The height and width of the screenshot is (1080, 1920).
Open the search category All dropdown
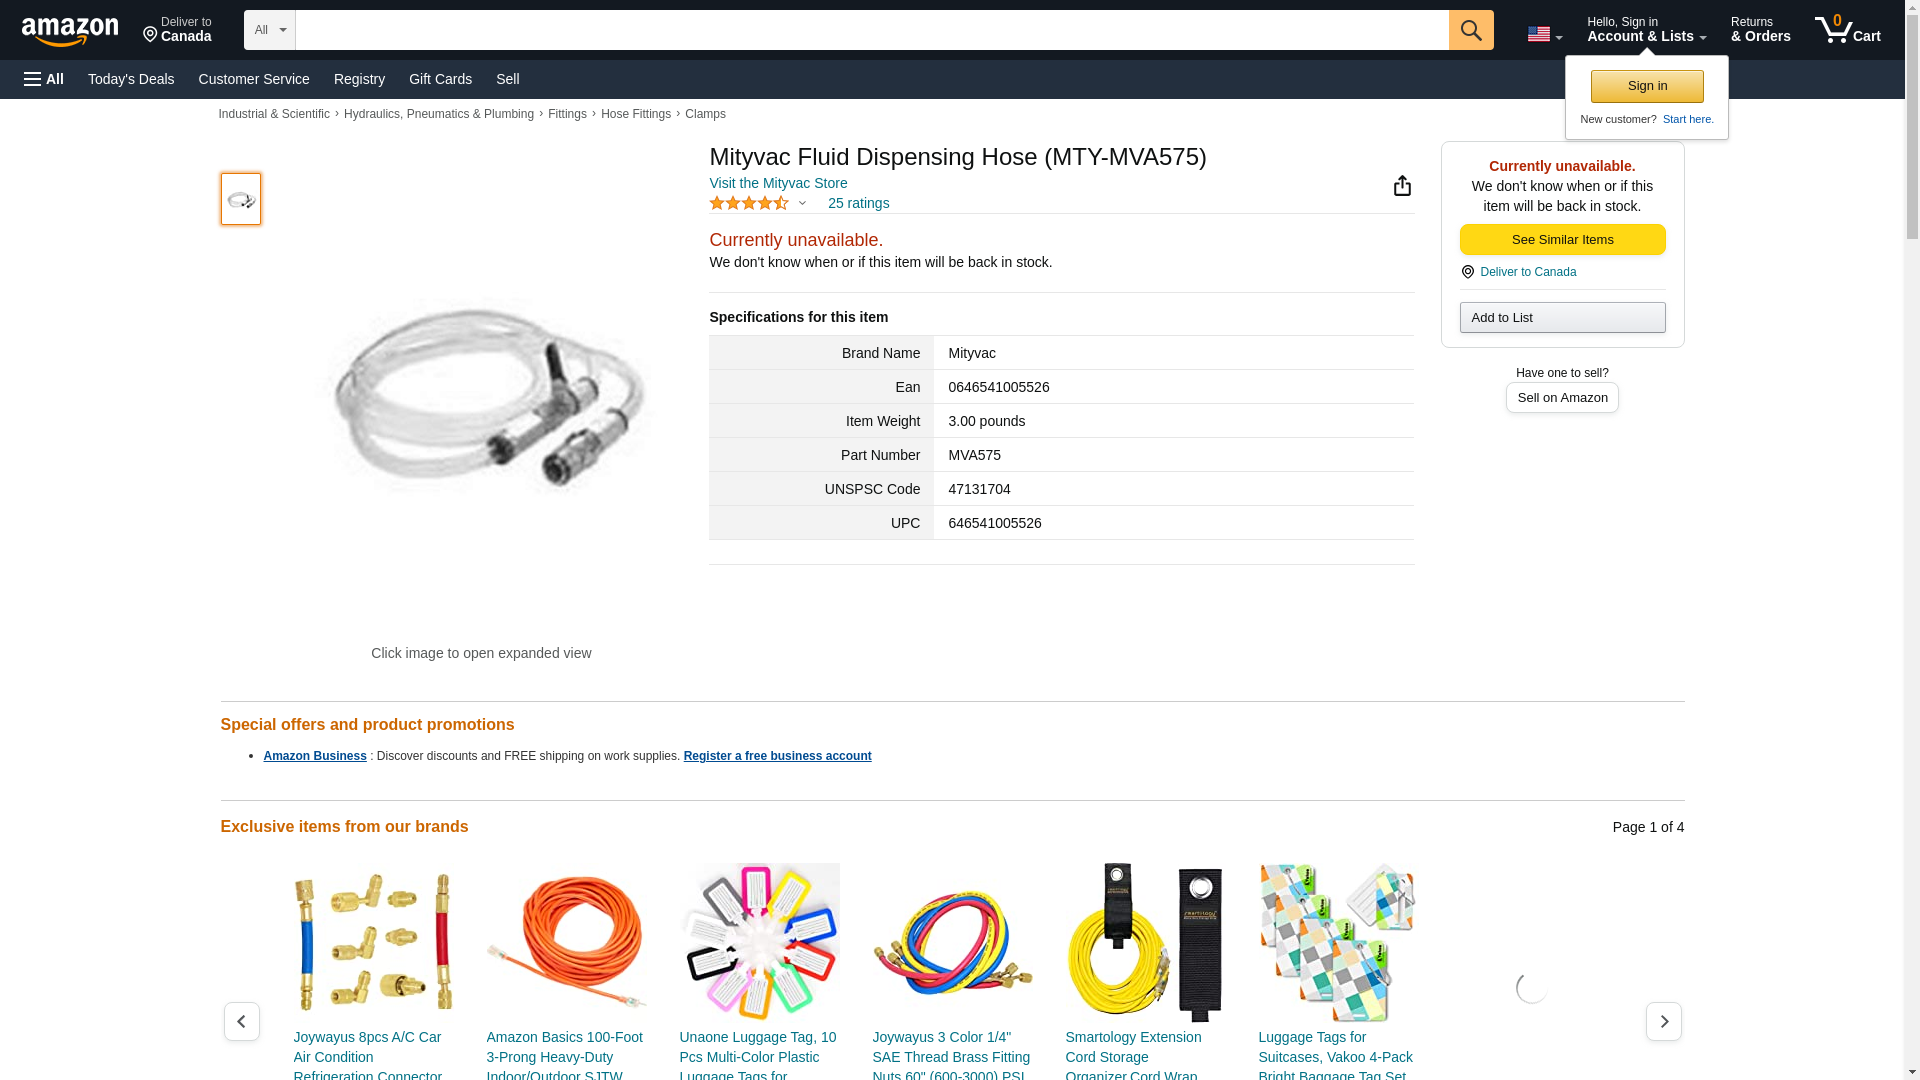click(x=269, y=30)
